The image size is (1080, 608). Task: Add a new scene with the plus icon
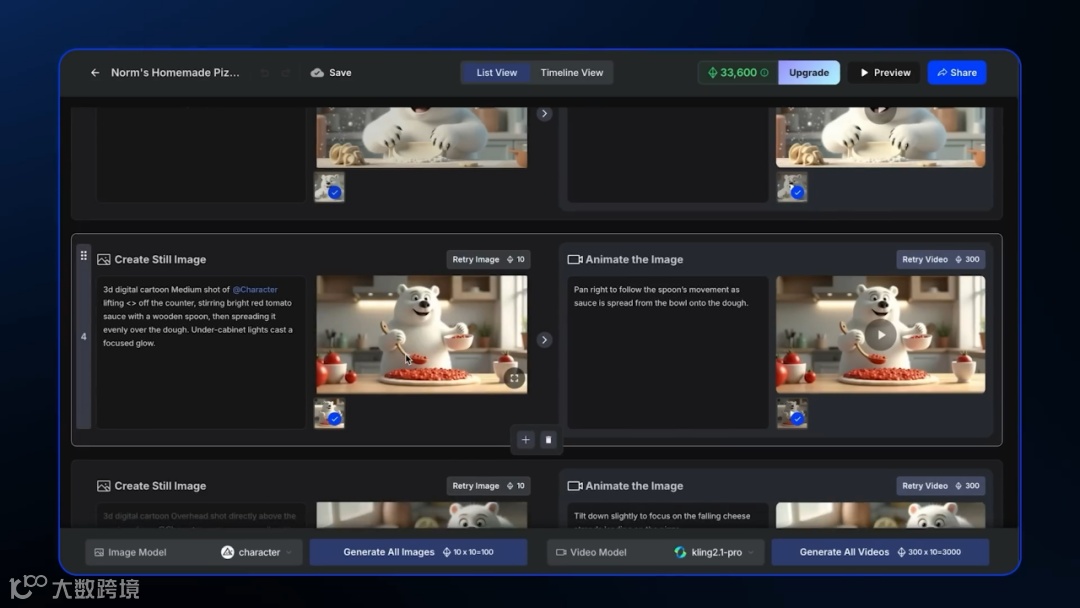(526, 439)
